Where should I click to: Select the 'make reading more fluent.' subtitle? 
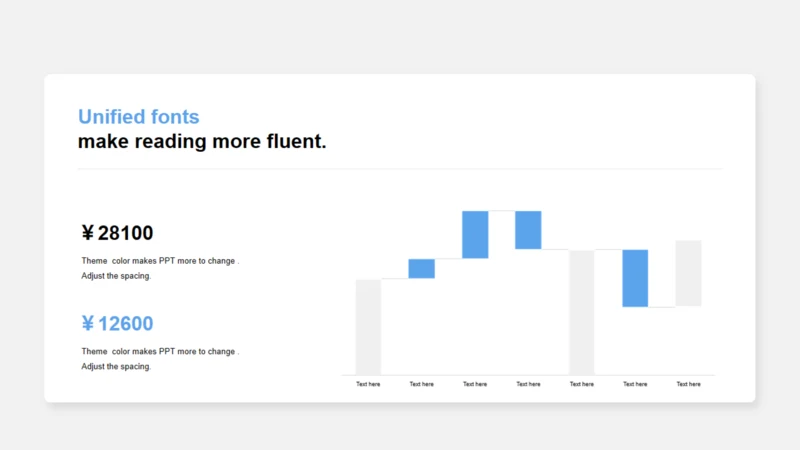click(202, 141)
